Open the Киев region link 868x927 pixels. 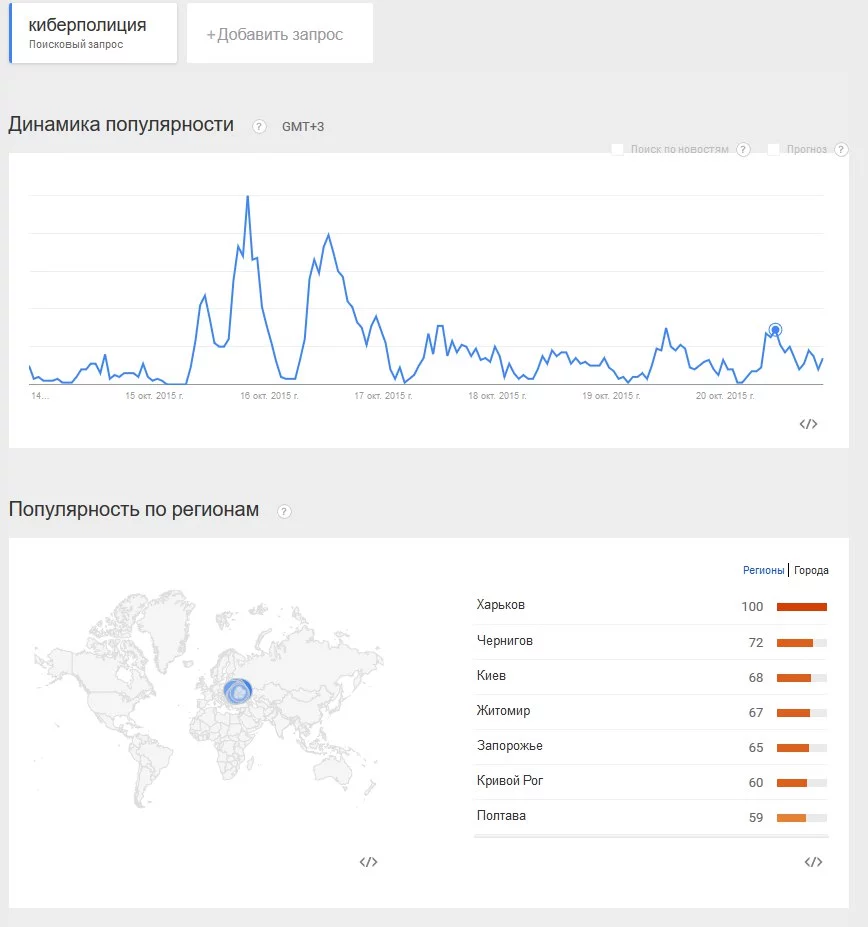coord(492,676)
